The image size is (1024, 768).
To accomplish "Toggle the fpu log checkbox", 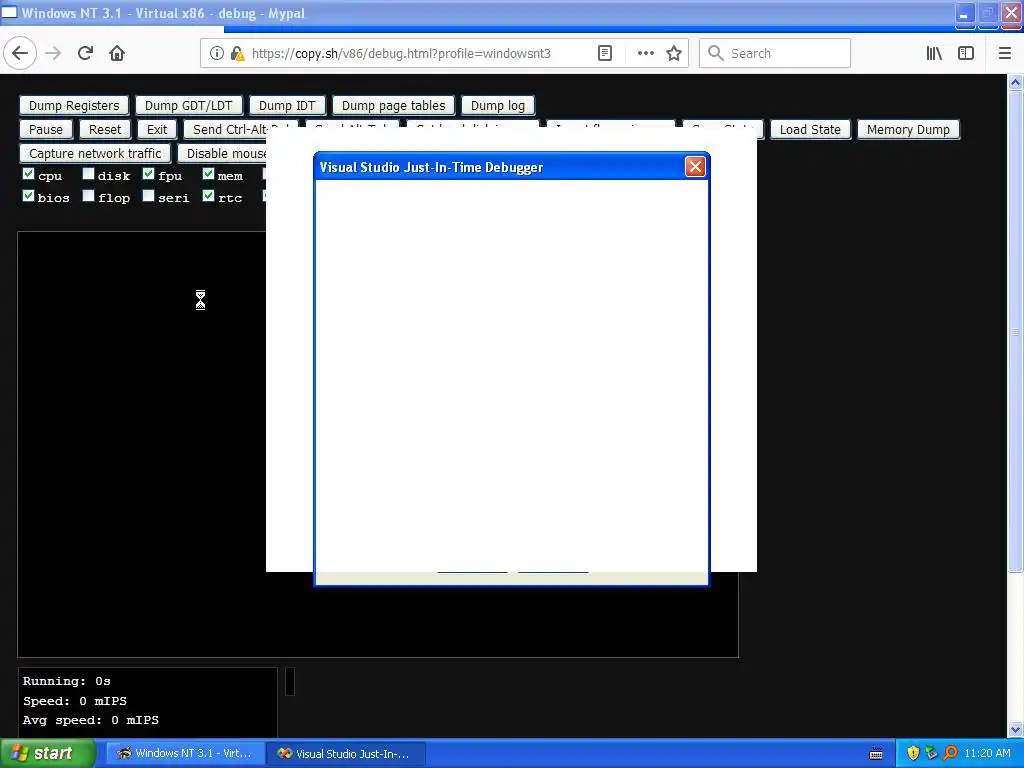I will pyautogui.click(x=148, y=174).
